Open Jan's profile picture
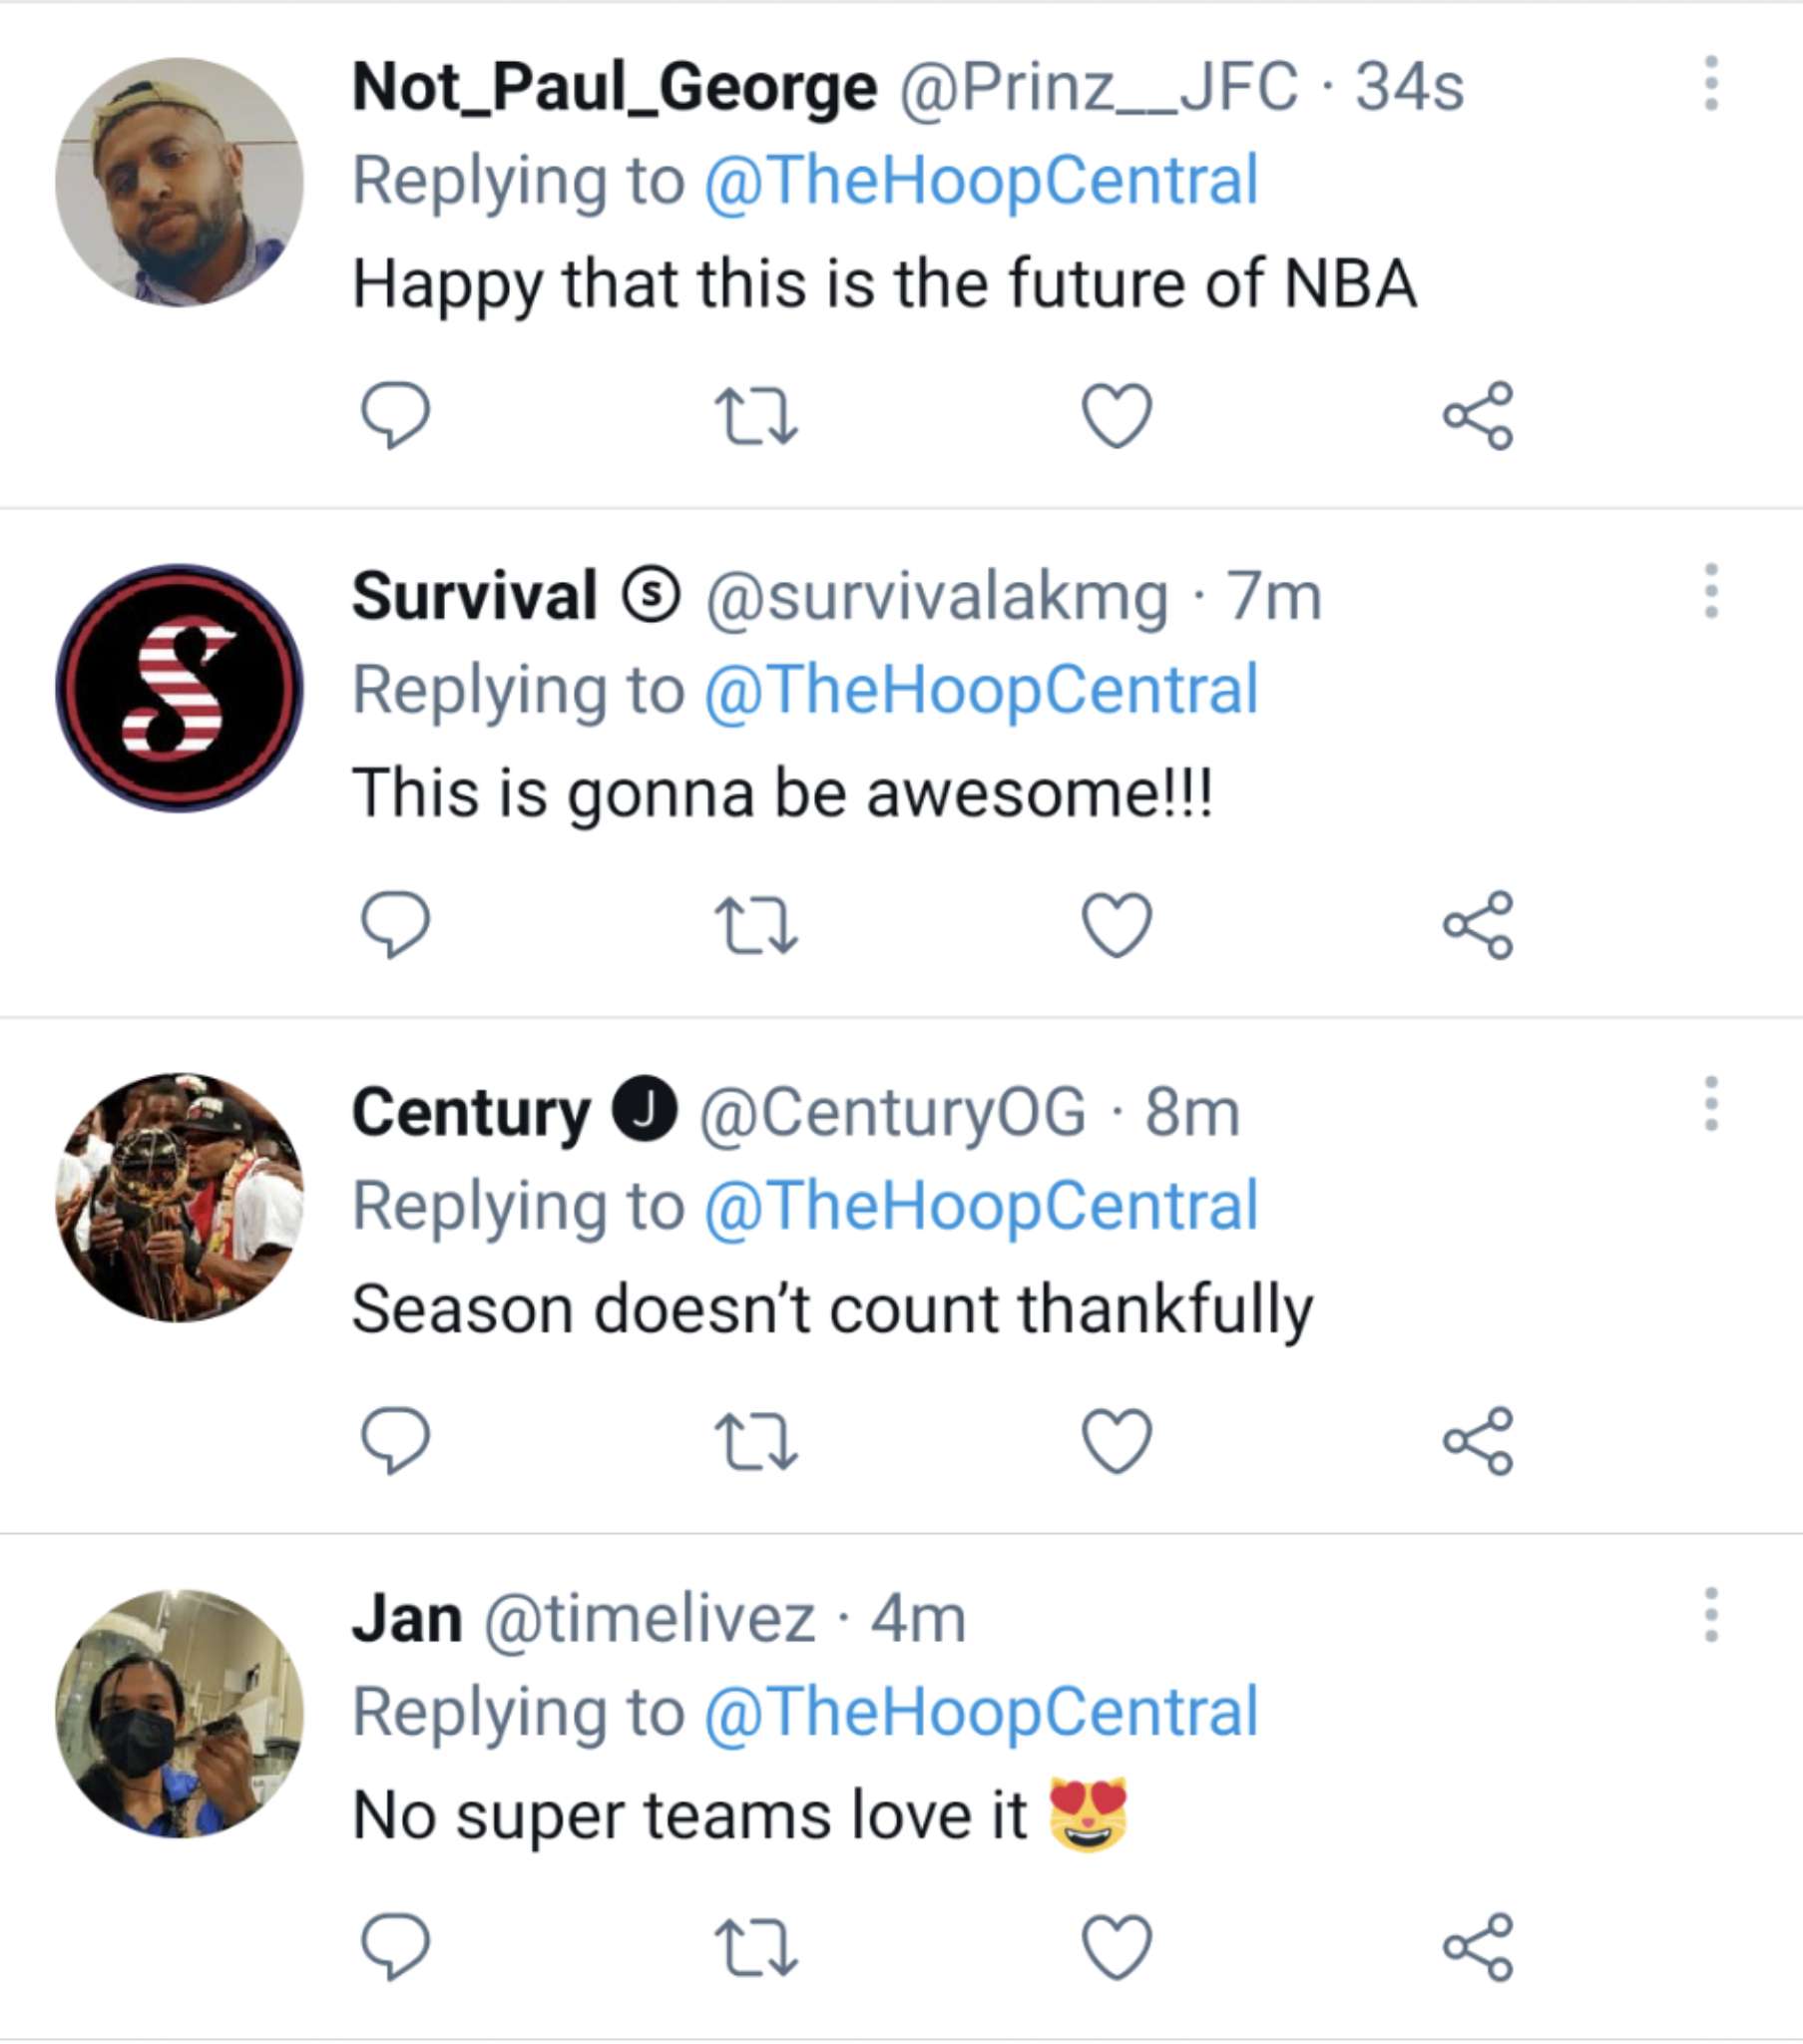 (179, 1714)
